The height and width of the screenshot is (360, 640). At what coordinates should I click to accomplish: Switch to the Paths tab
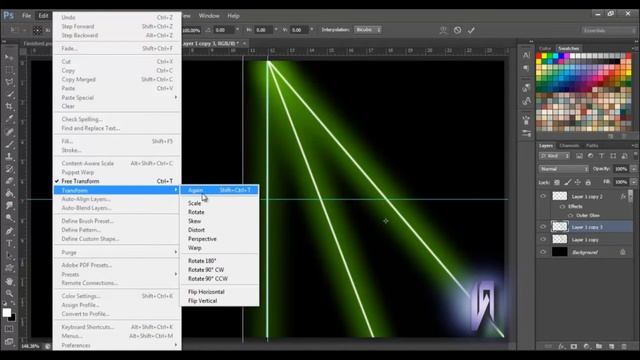(x=592, y=146)
